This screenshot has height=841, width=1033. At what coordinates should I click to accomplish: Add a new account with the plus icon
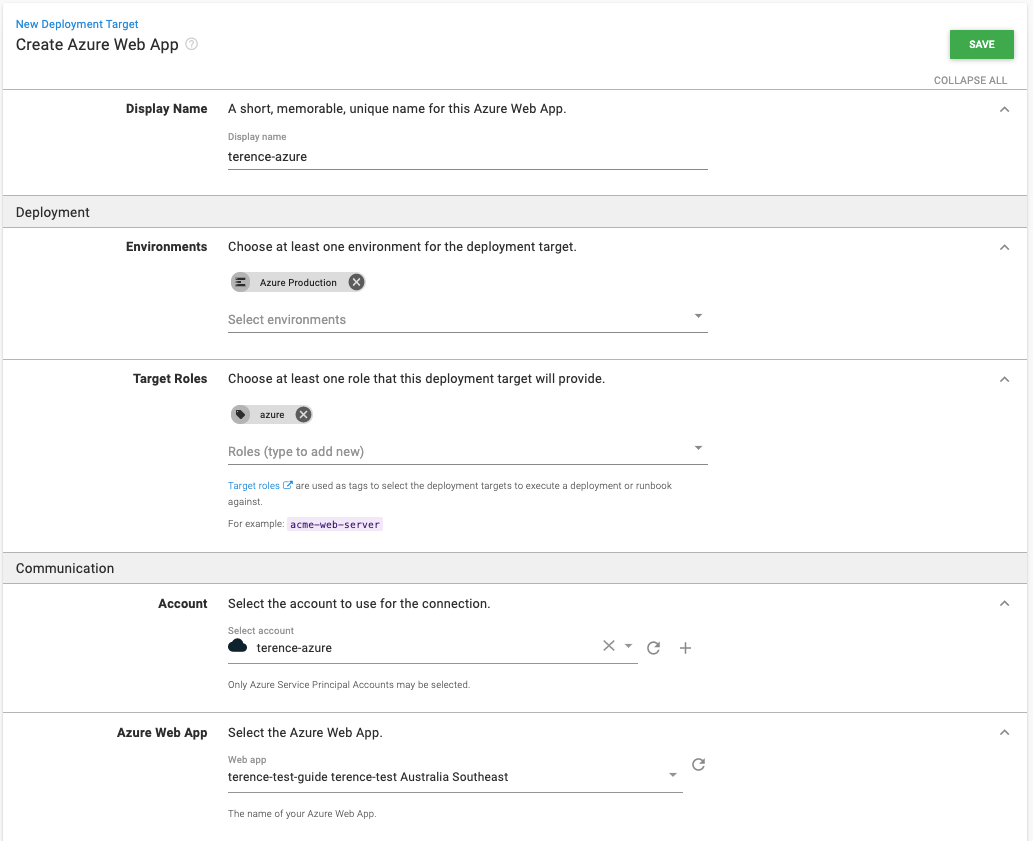686,648
